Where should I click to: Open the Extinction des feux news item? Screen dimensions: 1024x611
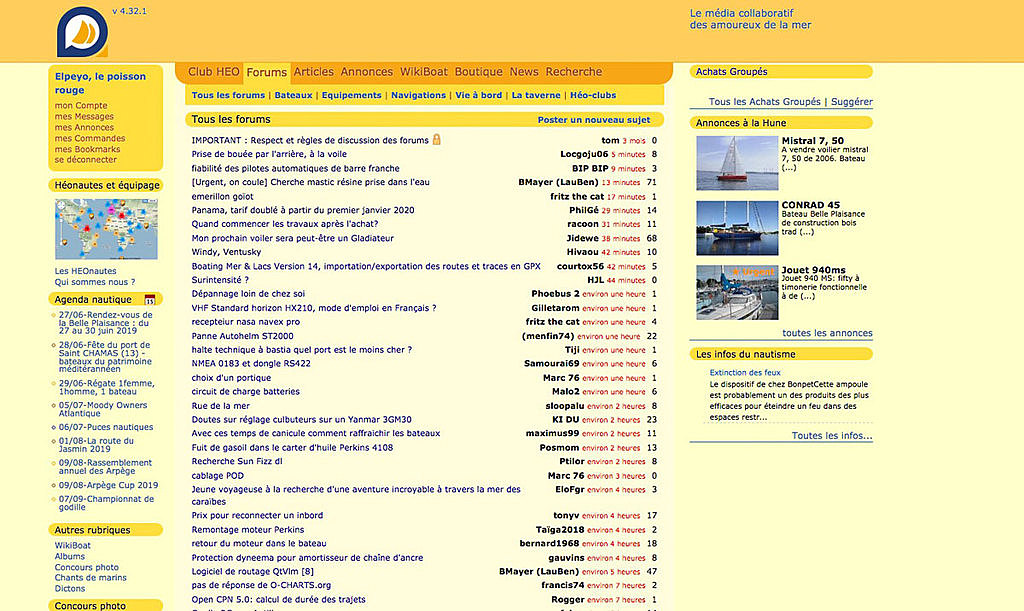pos(745,373)
